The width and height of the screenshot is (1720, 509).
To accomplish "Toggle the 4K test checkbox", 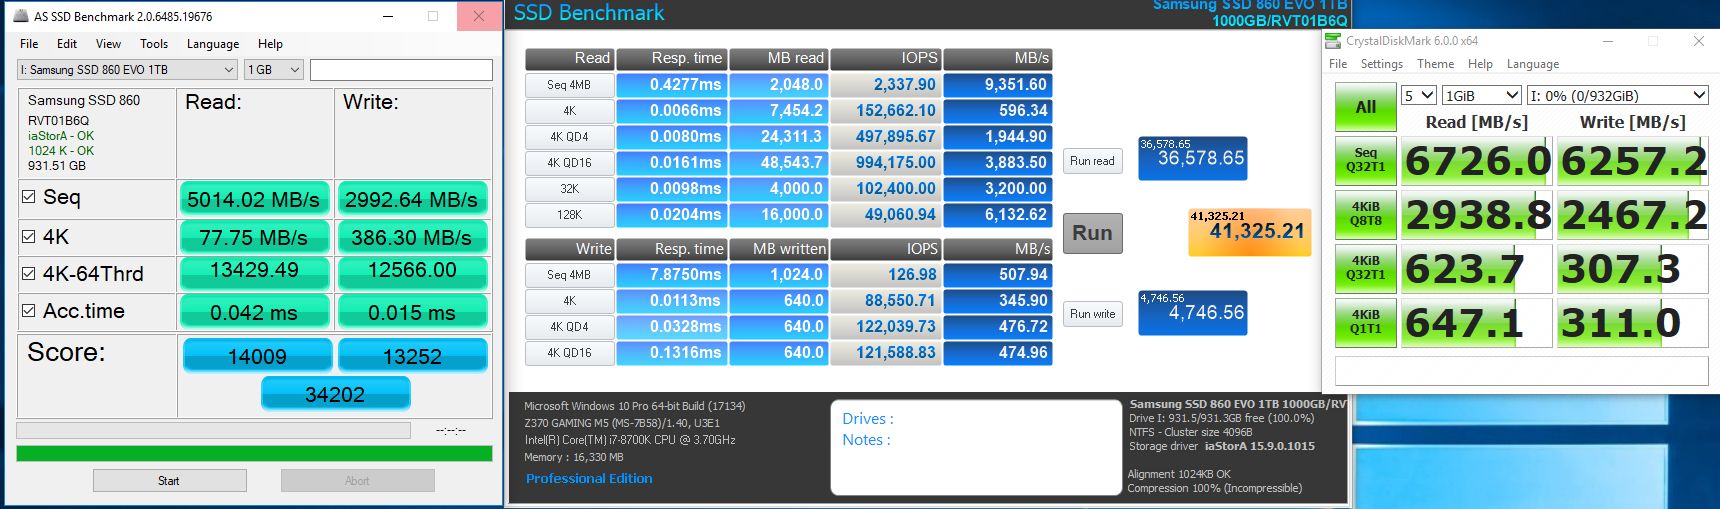I will [28, 237].
